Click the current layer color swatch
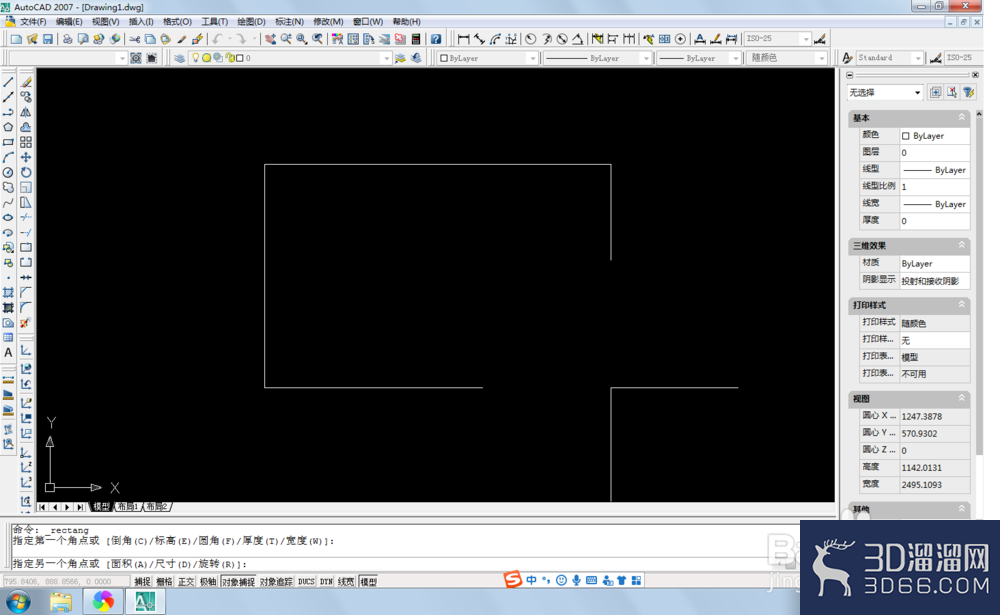 240,58
